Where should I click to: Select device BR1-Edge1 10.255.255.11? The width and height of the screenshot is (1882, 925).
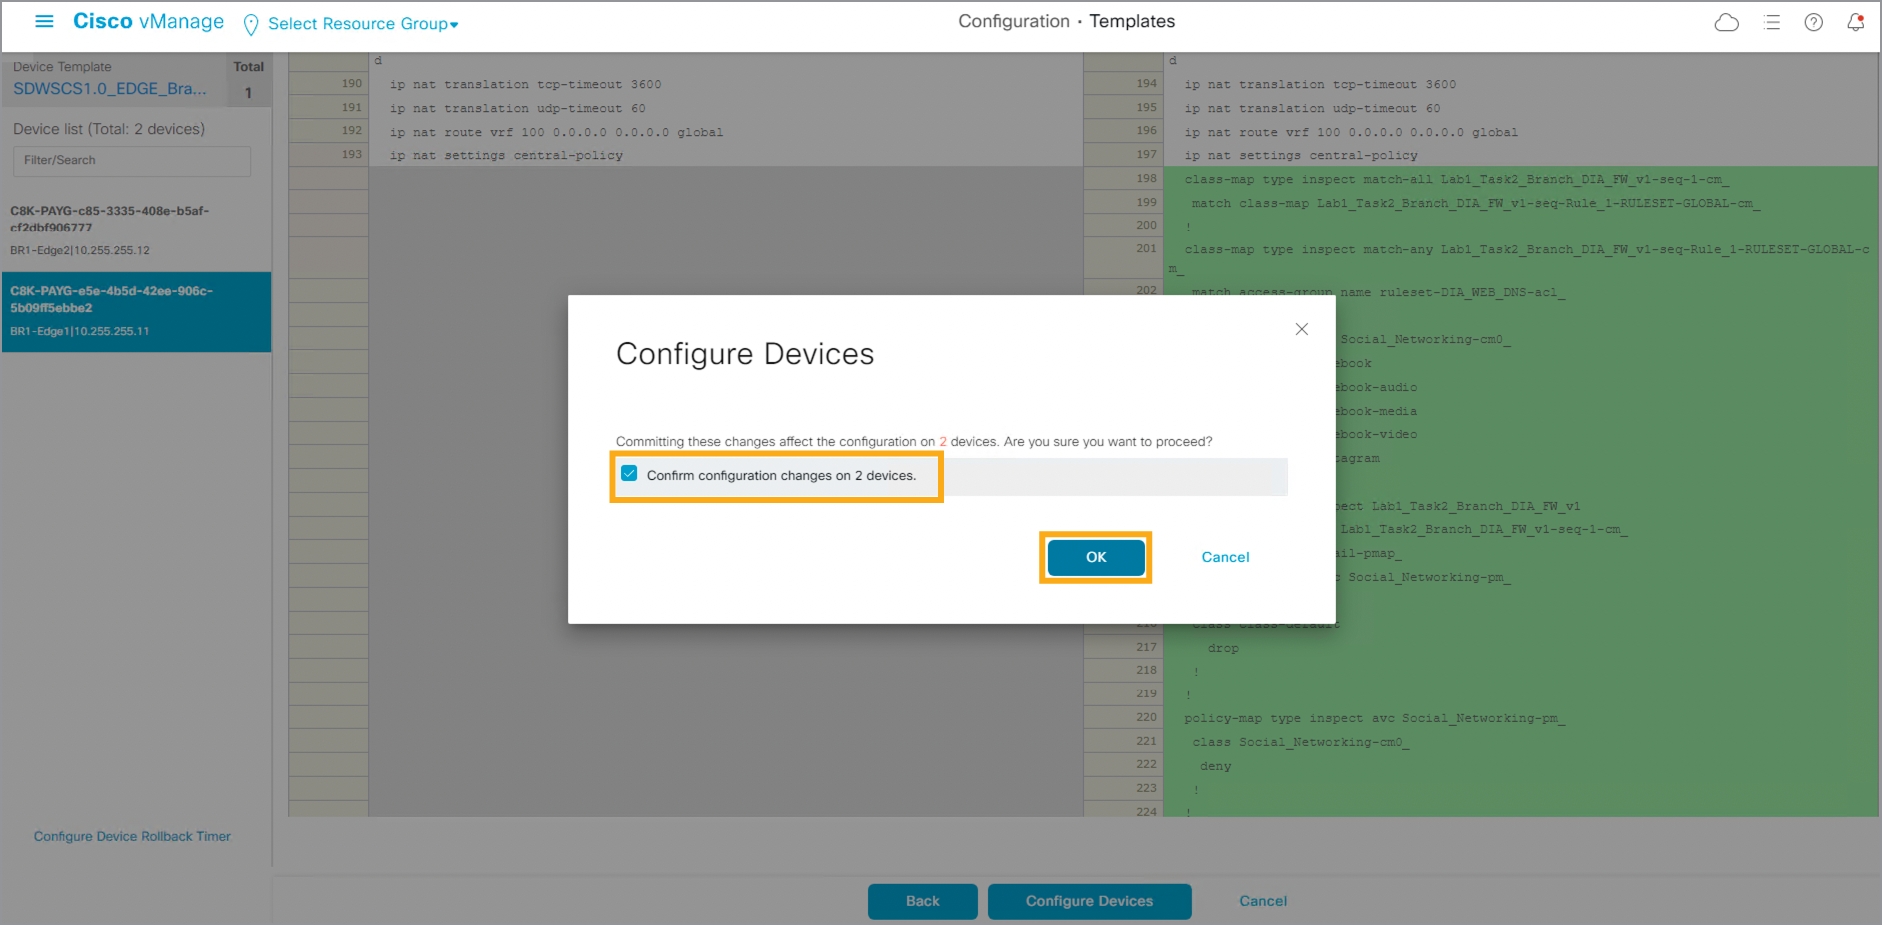click(x=136, y=311)
